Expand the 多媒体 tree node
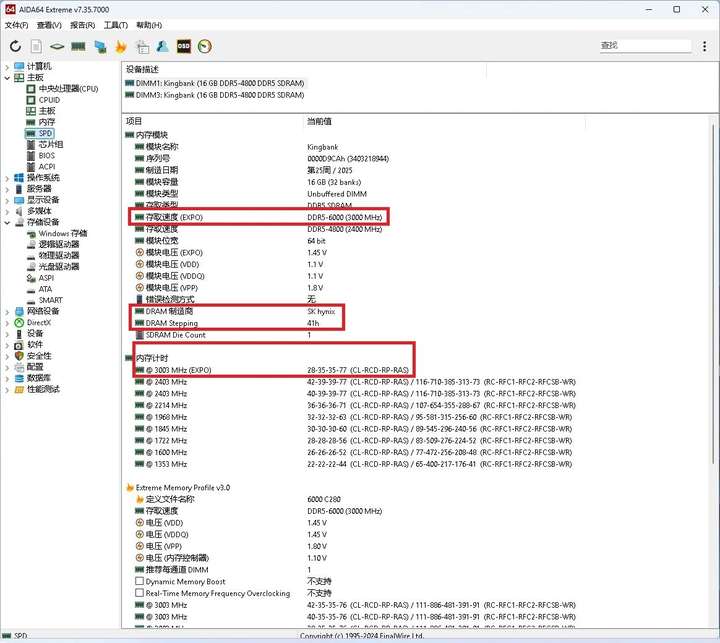This screenshot has height=643, width=720. click(x=7, y=211)
